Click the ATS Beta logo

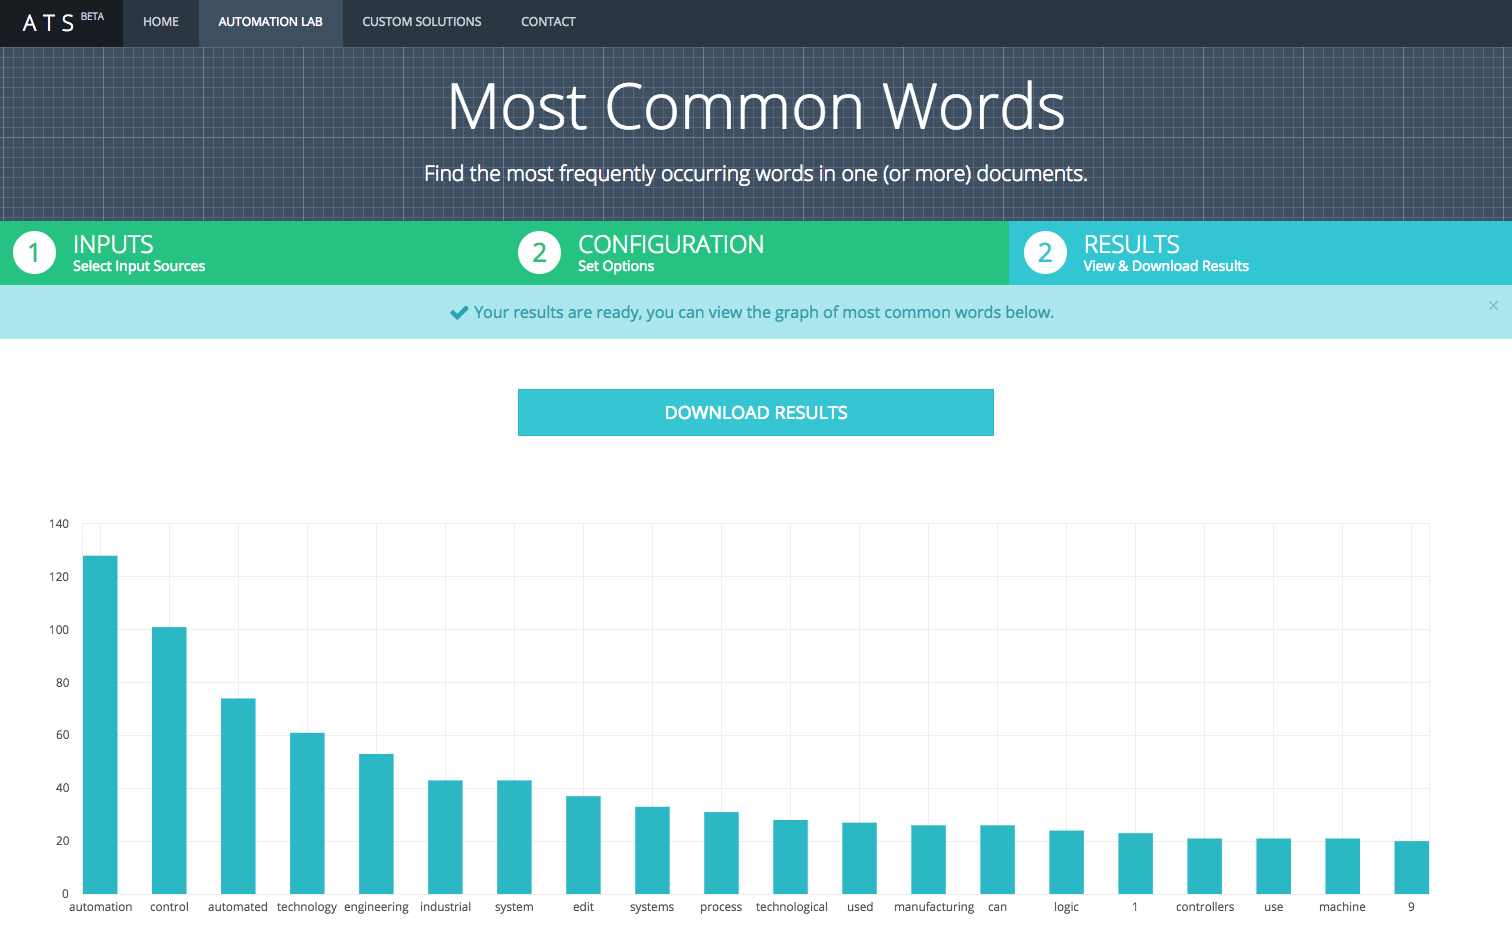tap(61, 22)
